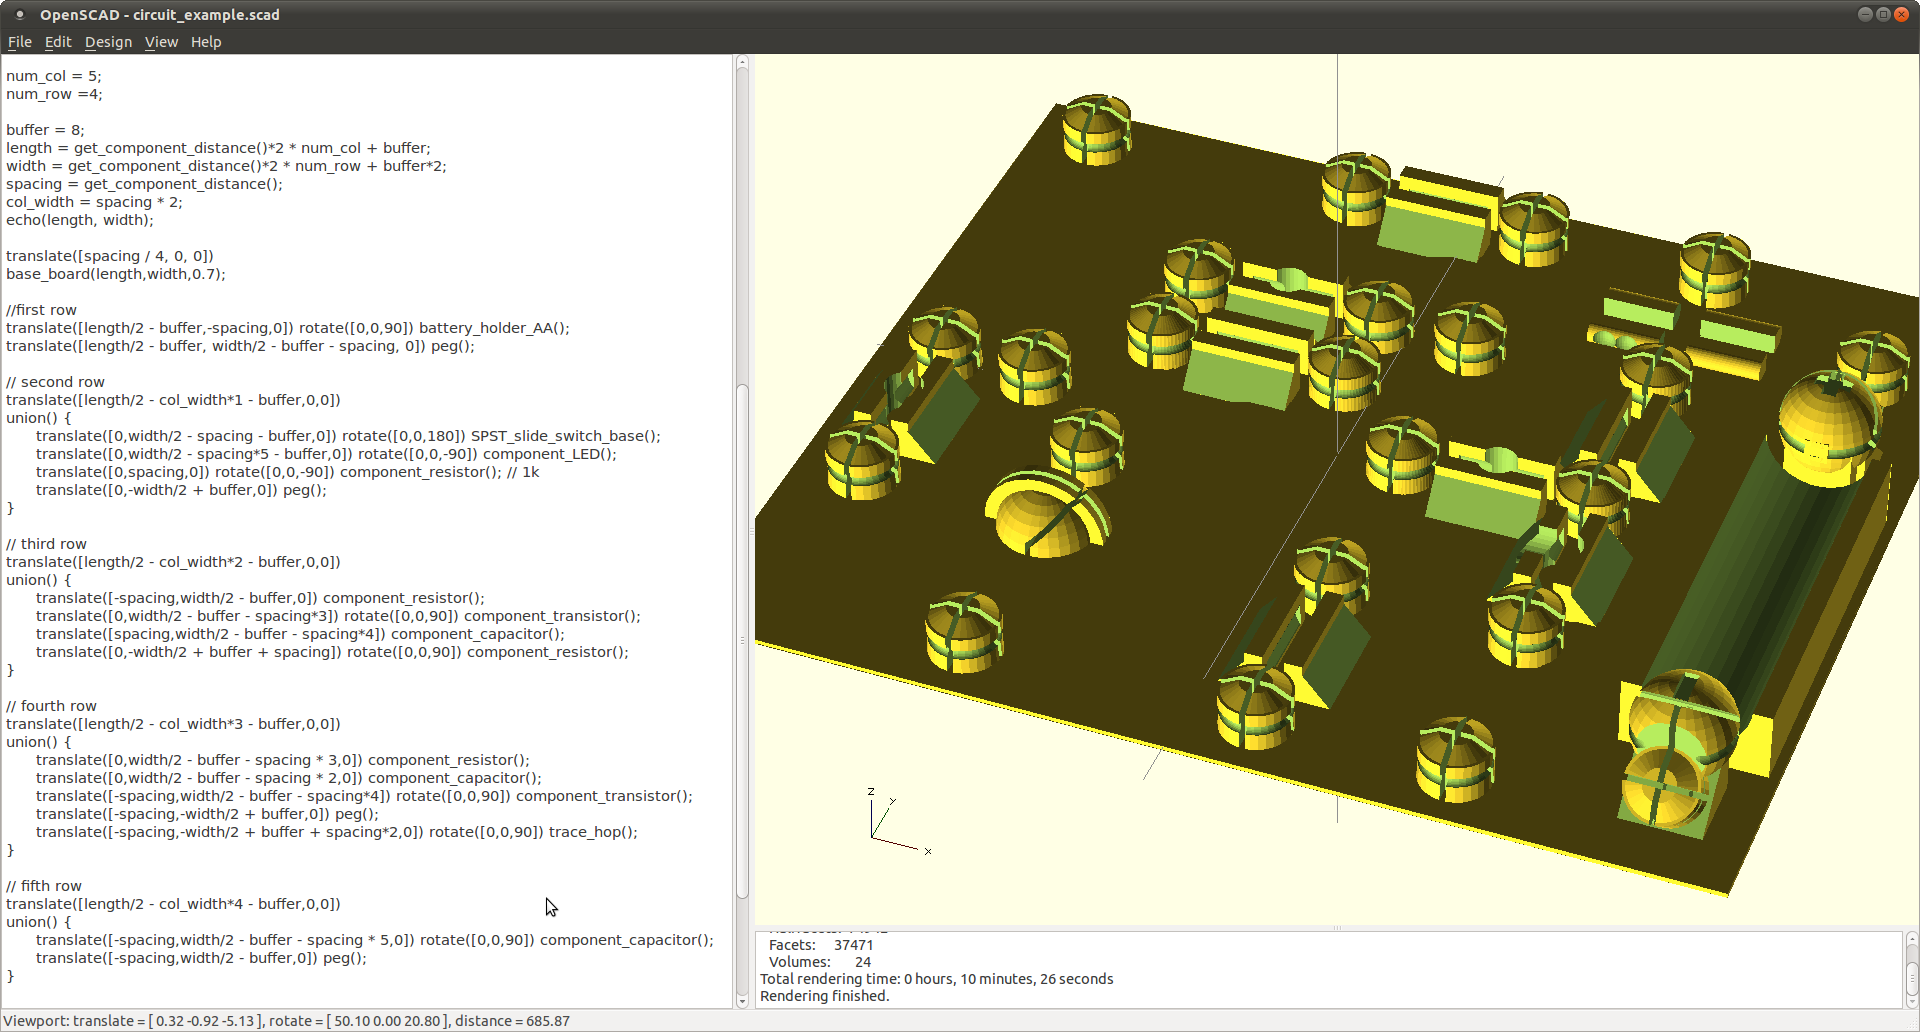Open the Help menu
The width and height of the screenshot is (1920, 1032).
(205, 42)
